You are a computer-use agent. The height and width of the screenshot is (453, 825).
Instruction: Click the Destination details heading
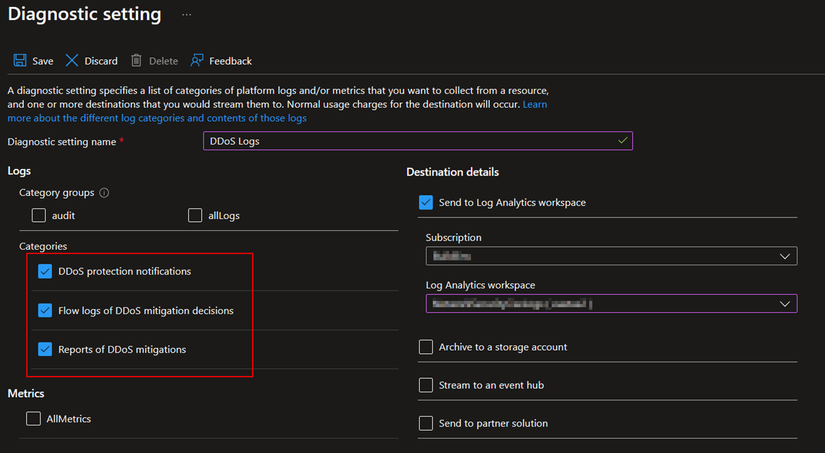tap(452, 172)
